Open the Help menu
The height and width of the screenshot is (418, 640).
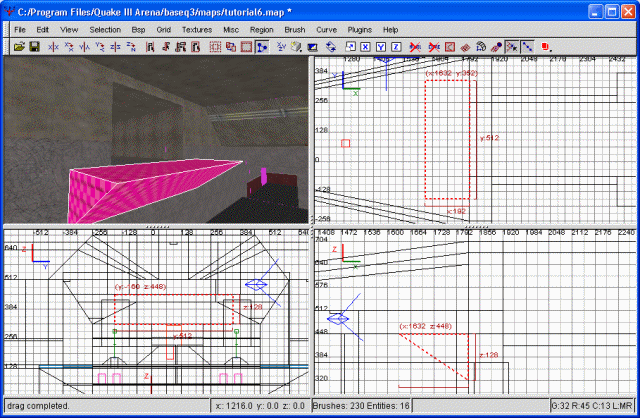pyautogui.click(x=390, y=30)
